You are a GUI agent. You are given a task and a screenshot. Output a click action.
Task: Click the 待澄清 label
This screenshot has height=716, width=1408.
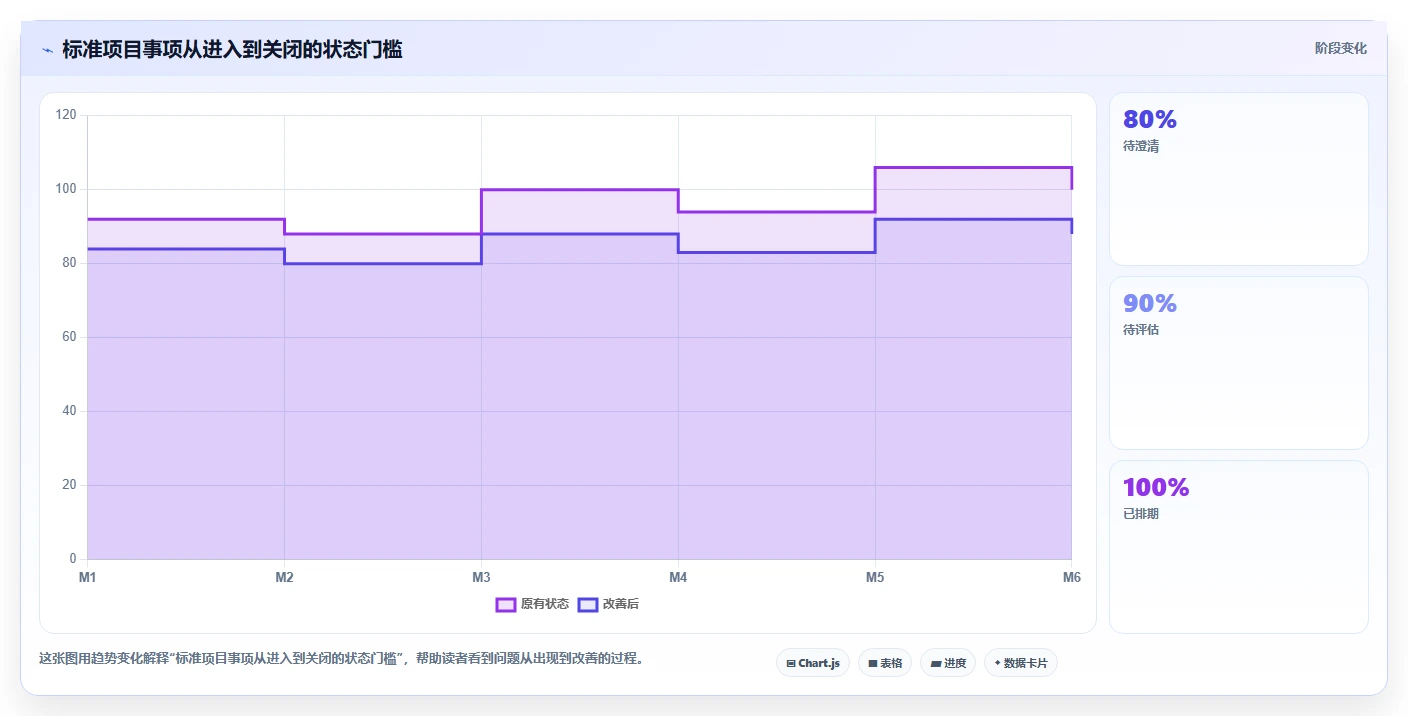point(1141,146)
